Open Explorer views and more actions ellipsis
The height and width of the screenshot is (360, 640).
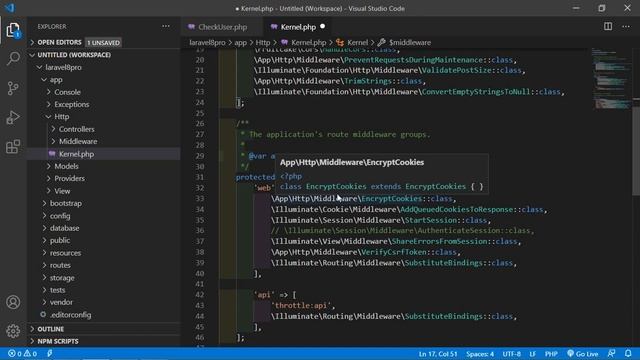(x=166, y=26)
